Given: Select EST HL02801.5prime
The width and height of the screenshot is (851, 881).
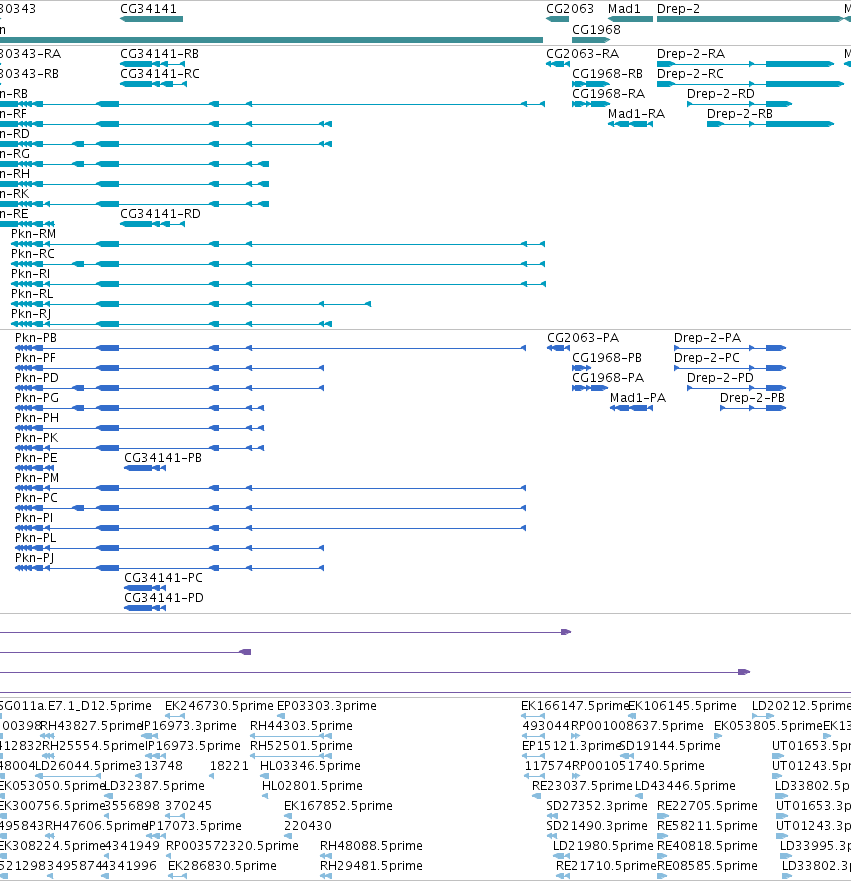Looking at the screenshot, I should [312, 786].
